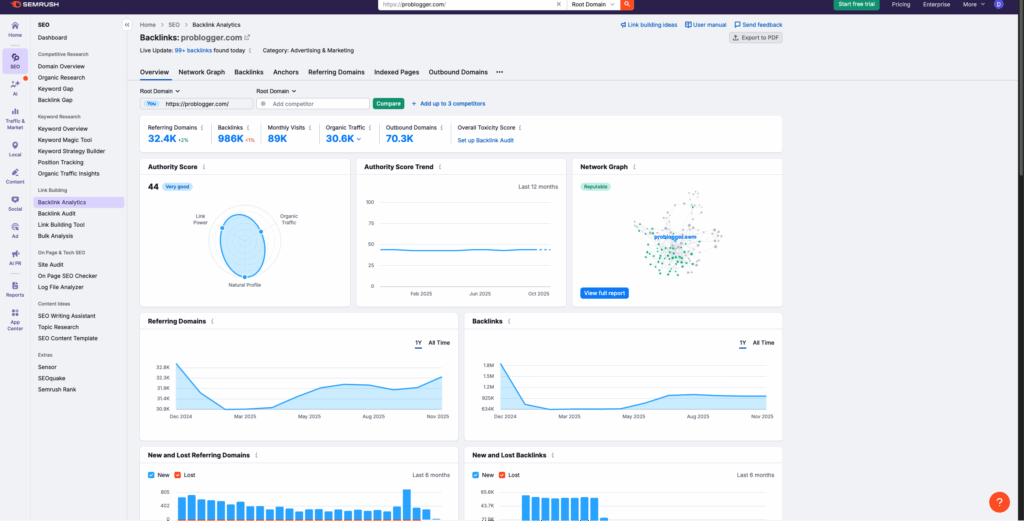Image resolution: width=1024 pixels, height=521 pixels.
Task: Switch to Outbound Domains tab
Action: click(458, 72)
